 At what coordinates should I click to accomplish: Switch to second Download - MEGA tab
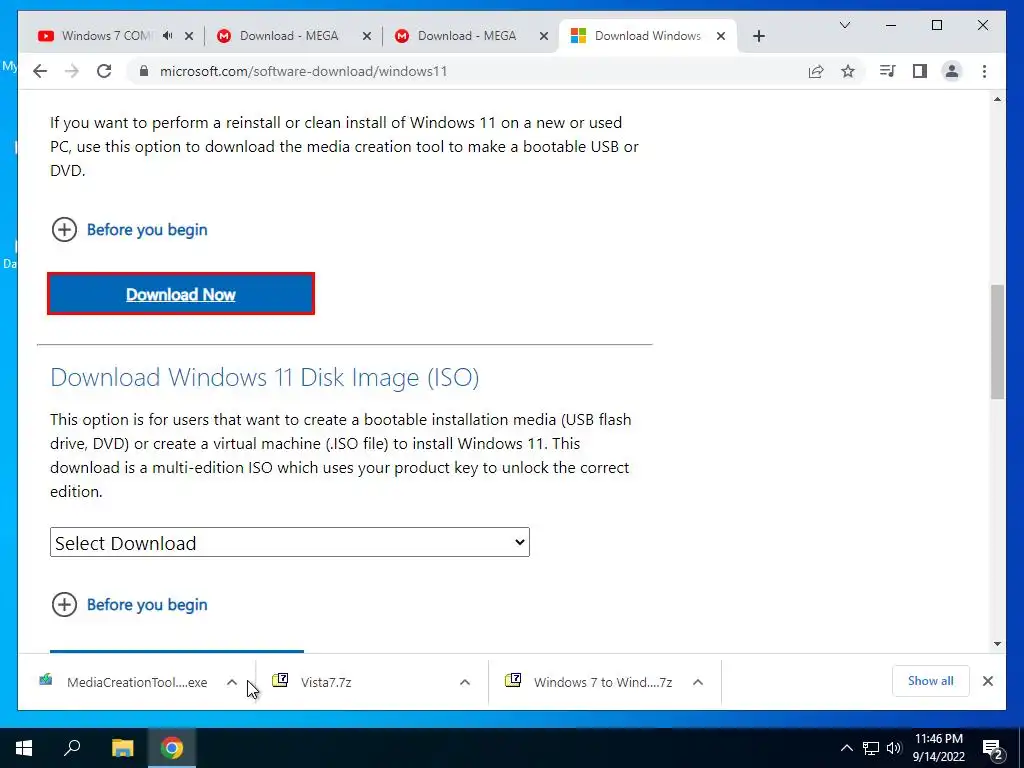click(x=468, y=36)
